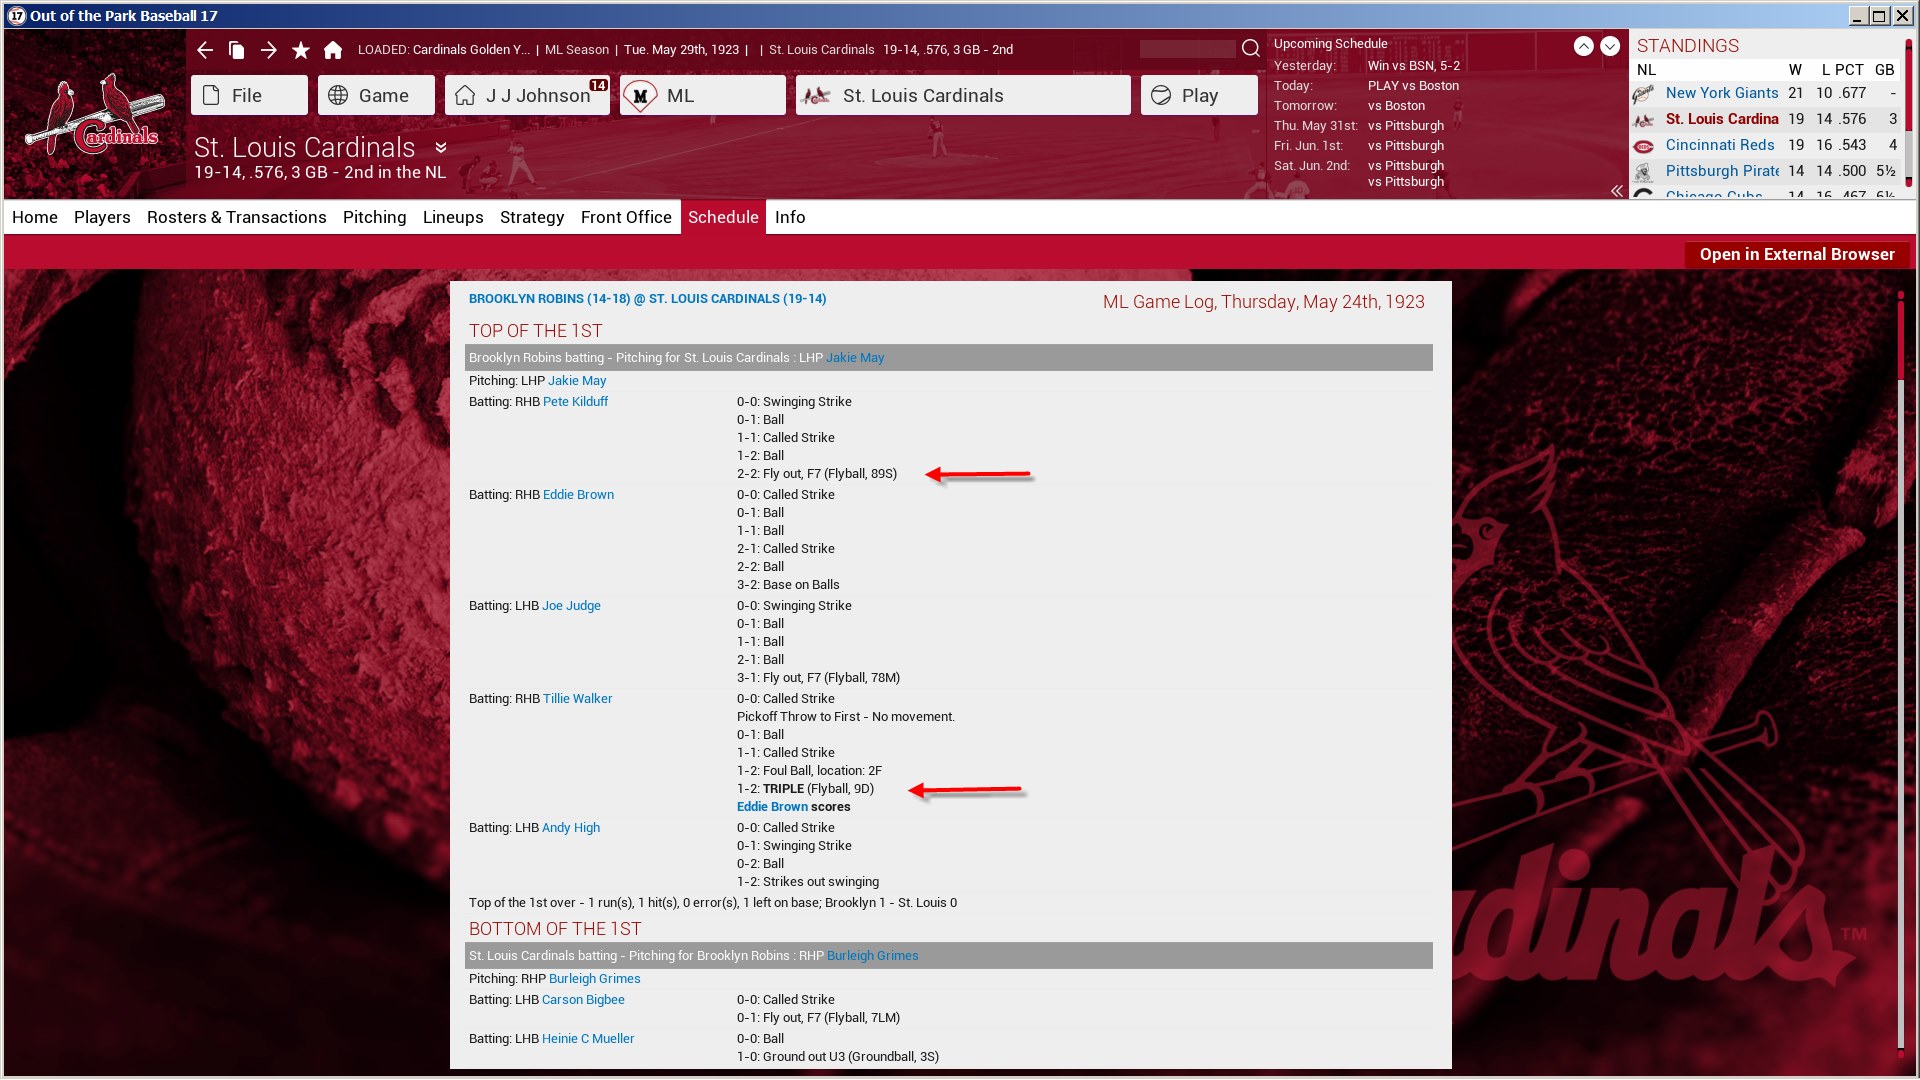This screenshot has height=1080, width=1920.
Task: Click the top bar search field
Action: click(x=1187, y=49)
